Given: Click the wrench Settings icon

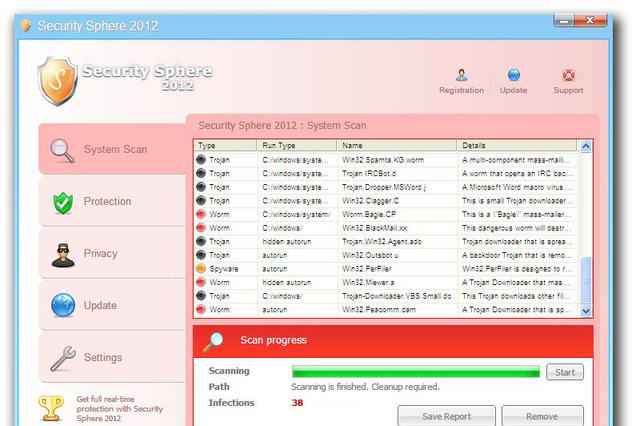Looking at the screenshot, I should [x=63, y=358].
